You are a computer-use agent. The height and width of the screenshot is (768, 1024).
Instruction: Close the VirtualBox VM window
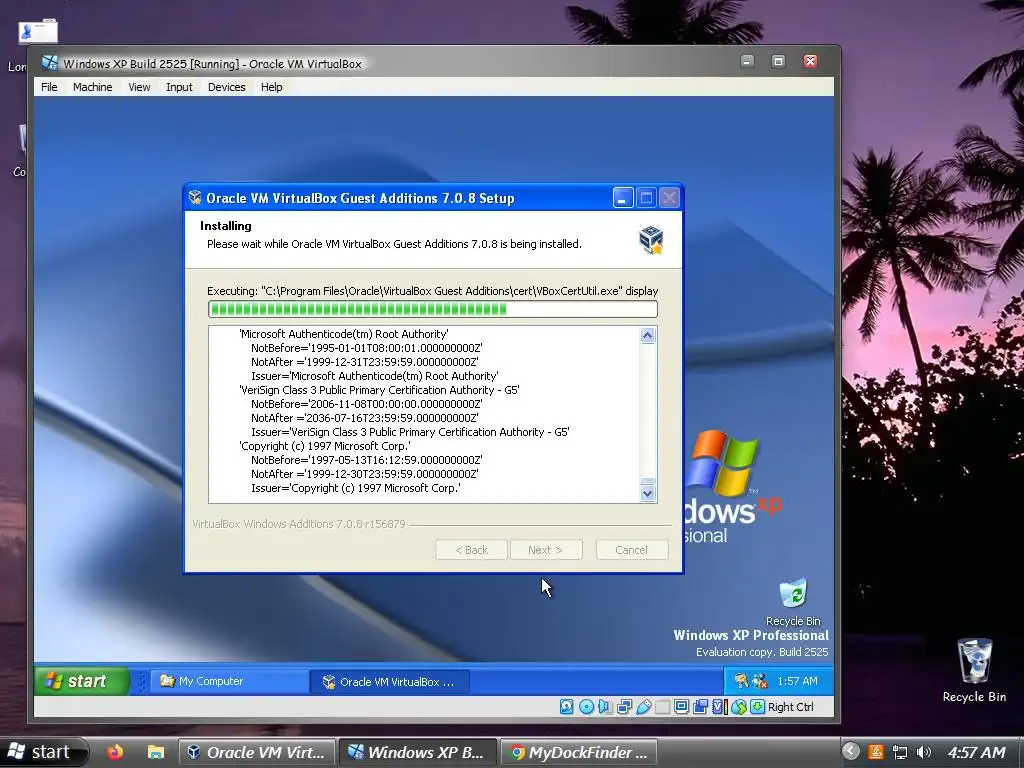810,61
